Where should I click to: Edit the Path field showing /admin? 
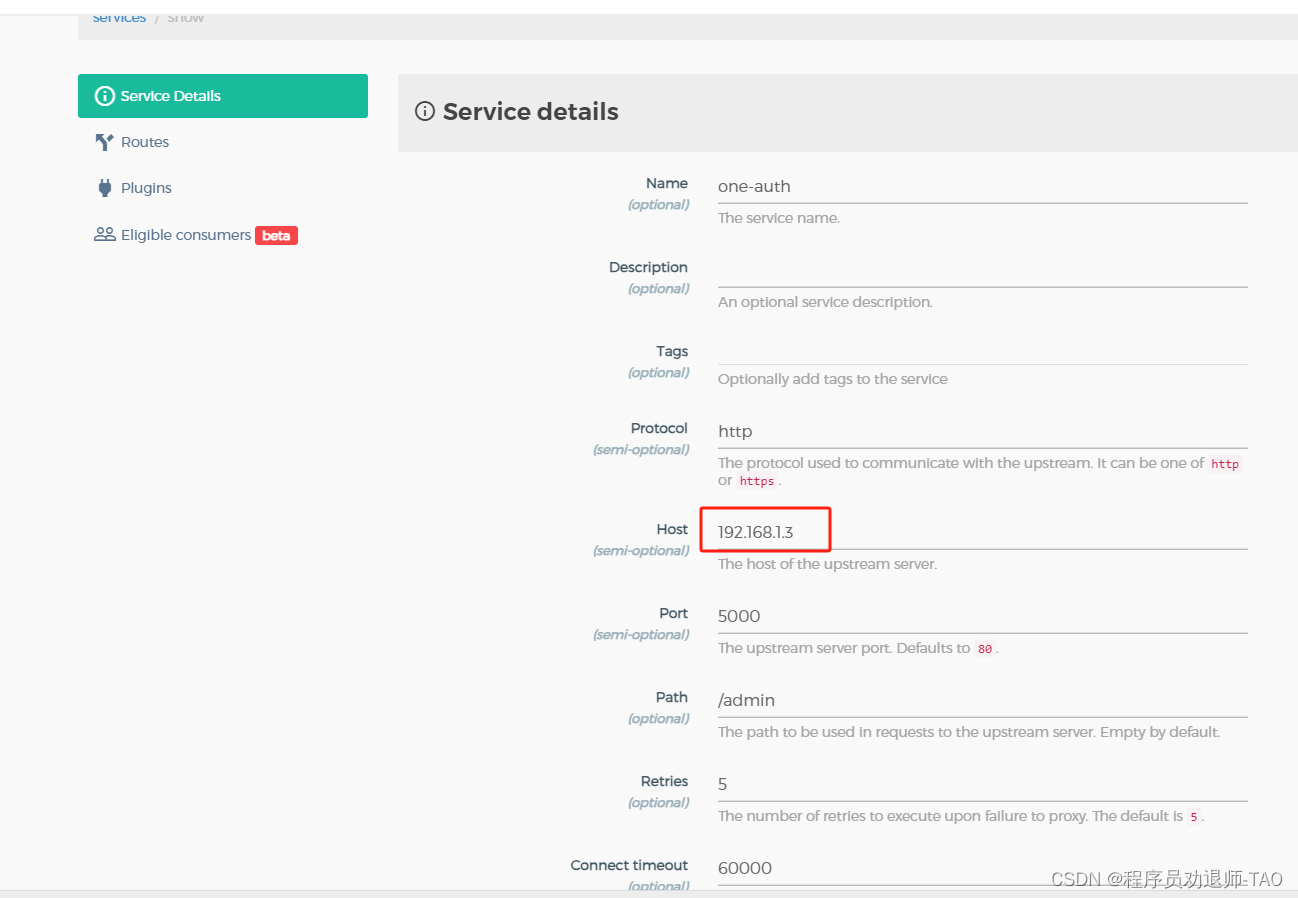(x=983, y=701)
